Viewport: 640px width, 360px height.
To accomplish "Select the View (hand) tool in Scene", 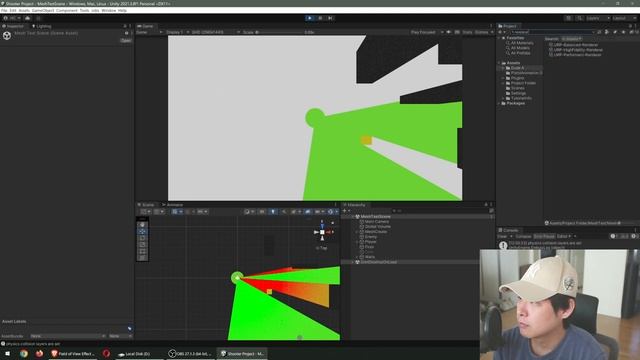I will coord(142,224).
